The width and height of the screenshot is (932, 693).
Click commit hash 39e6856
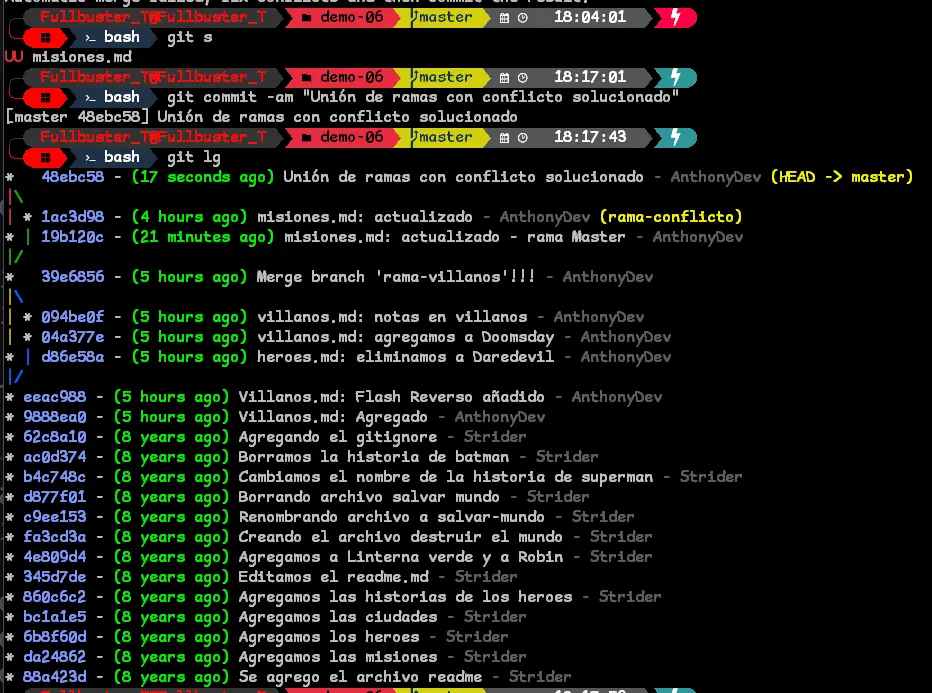[x=72, y=277]
